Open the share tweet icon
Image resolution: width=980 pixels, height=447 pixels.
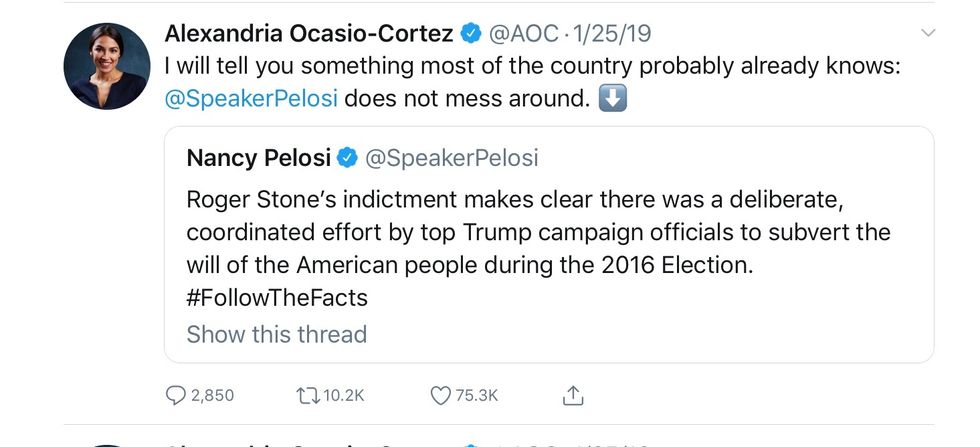tap(572, 395)
